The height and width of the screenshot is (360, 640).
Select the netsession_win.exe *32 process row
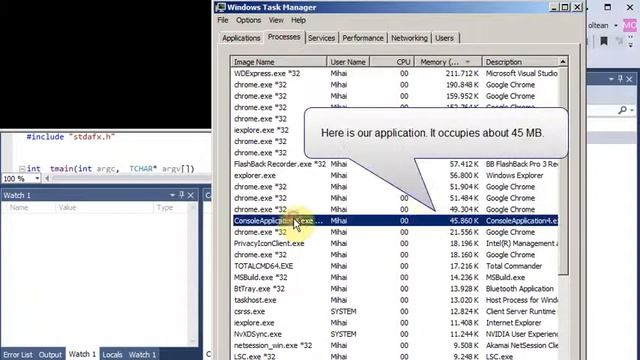click(x=395, y=345)
